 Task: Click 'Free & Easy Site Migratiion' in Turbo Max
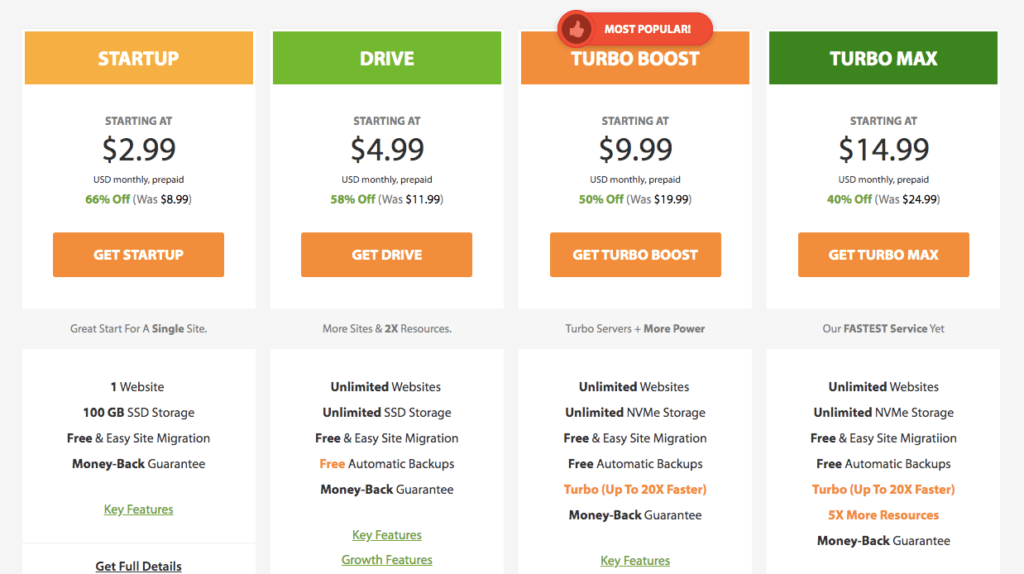884,438
